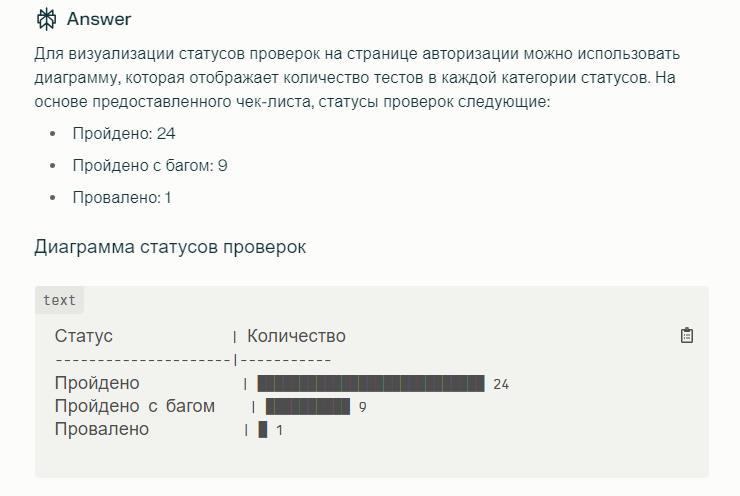
Task: Click the 'Пройдено с багом' chart row label
Action: [135, 406]
